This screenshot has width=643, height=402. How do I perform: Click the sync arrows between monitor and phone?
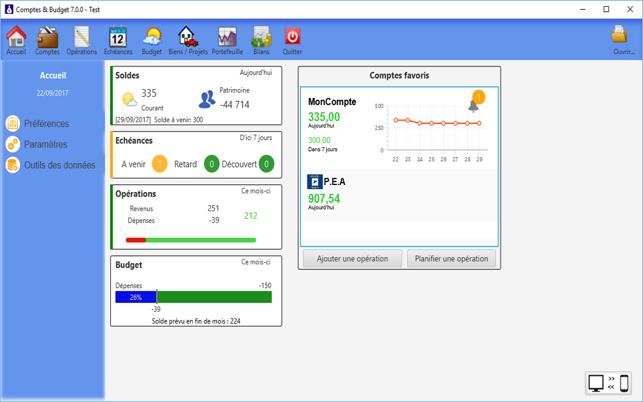click(611, 383)
